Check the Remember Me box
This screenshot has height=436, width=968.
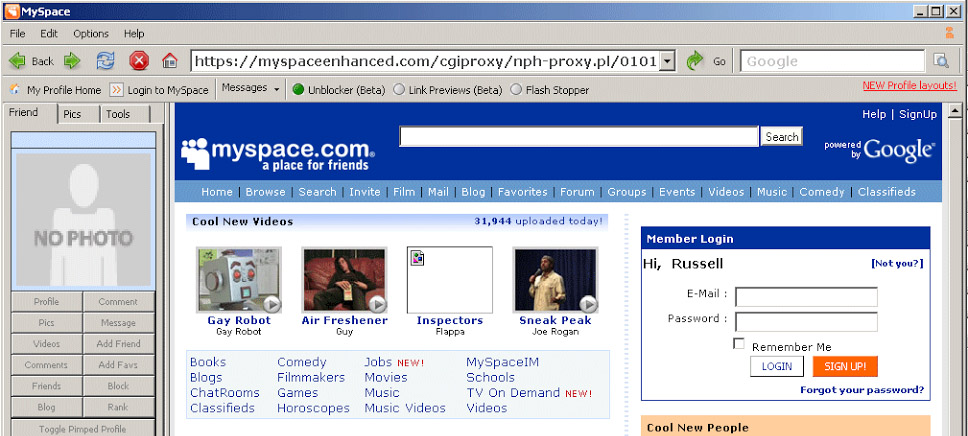(x=738, y=343)
